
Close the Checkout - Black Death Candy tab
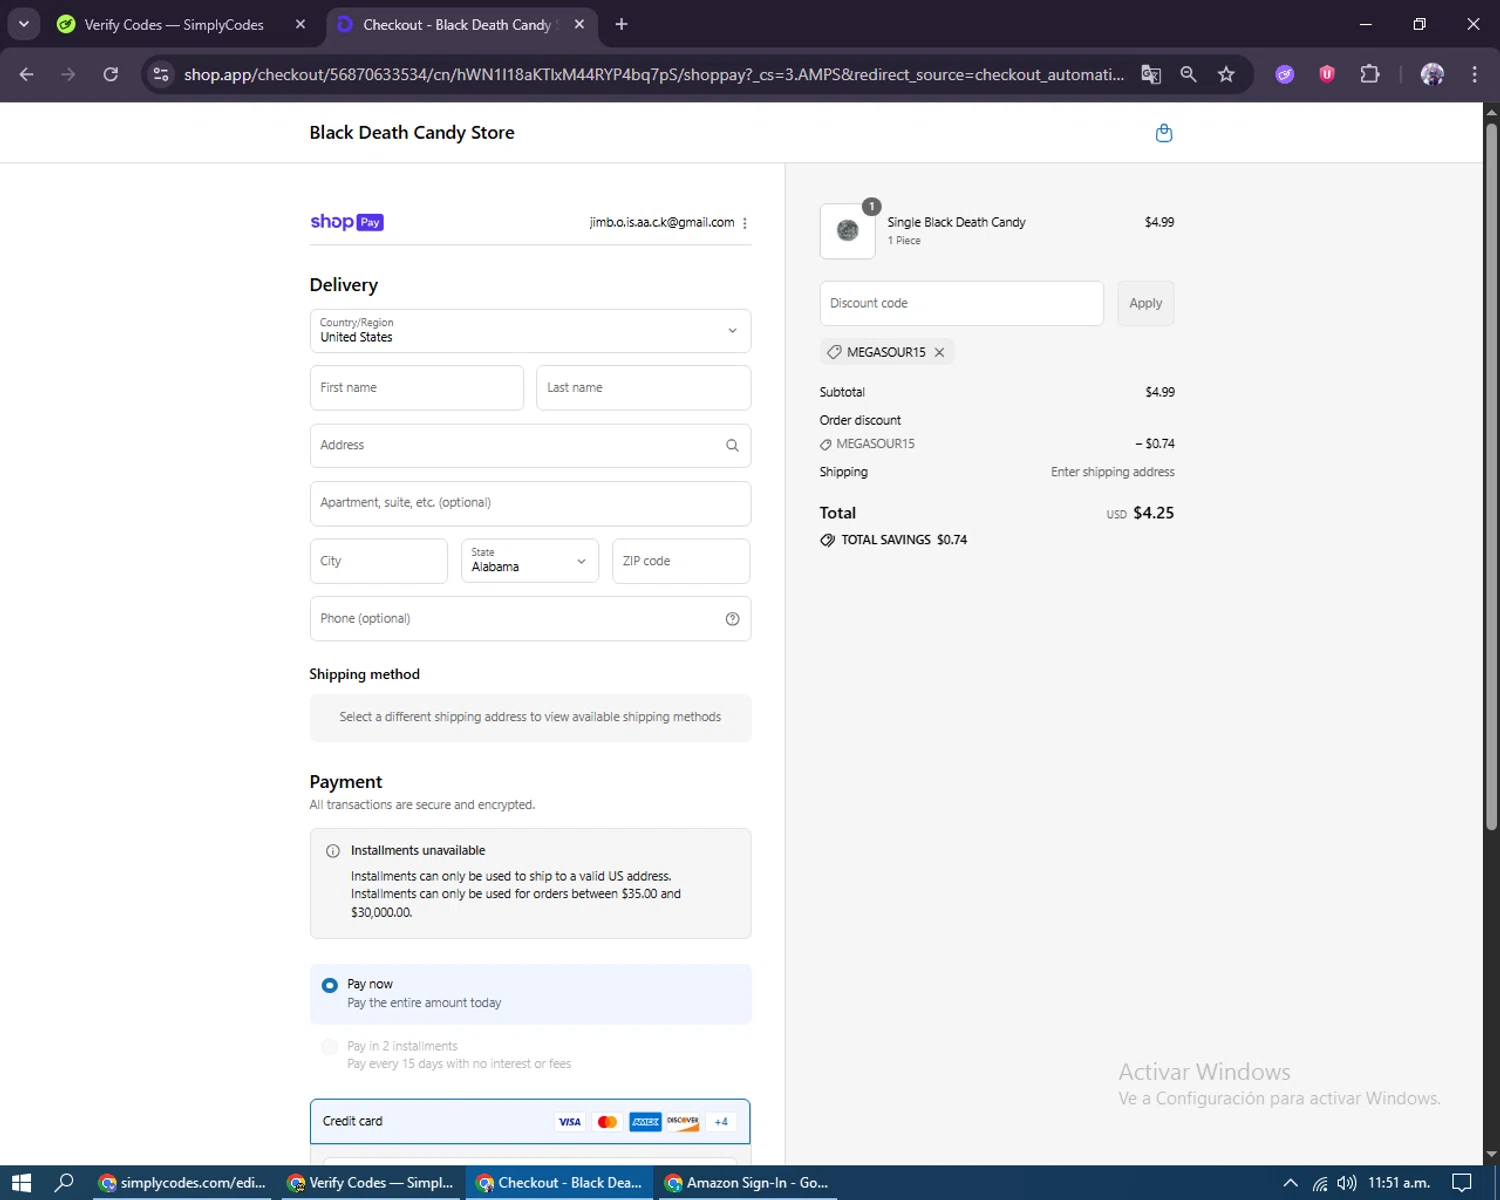579,24
